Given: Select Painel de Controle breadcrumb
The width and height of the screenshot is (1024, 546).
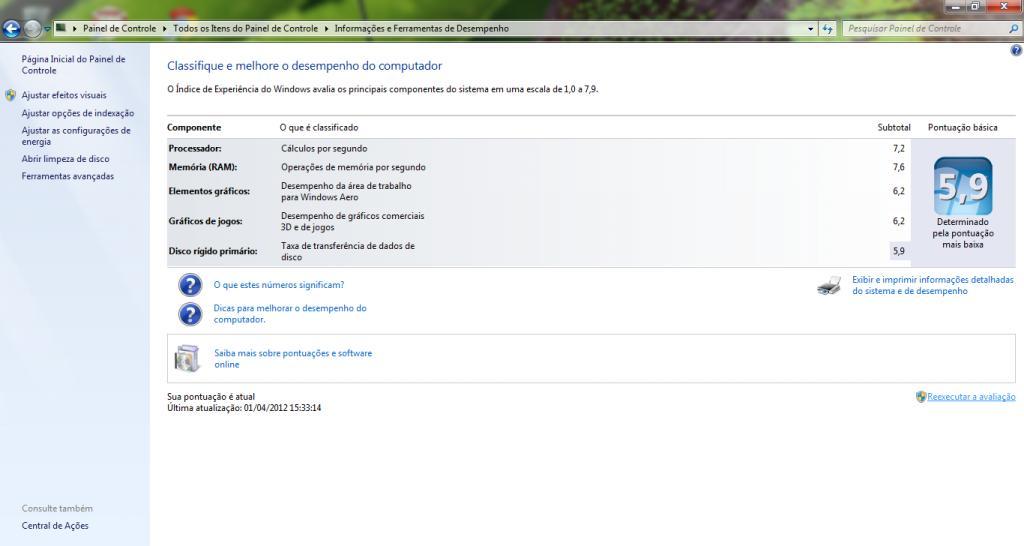Looking at the screenshot, I should click(x=120, y=29).
